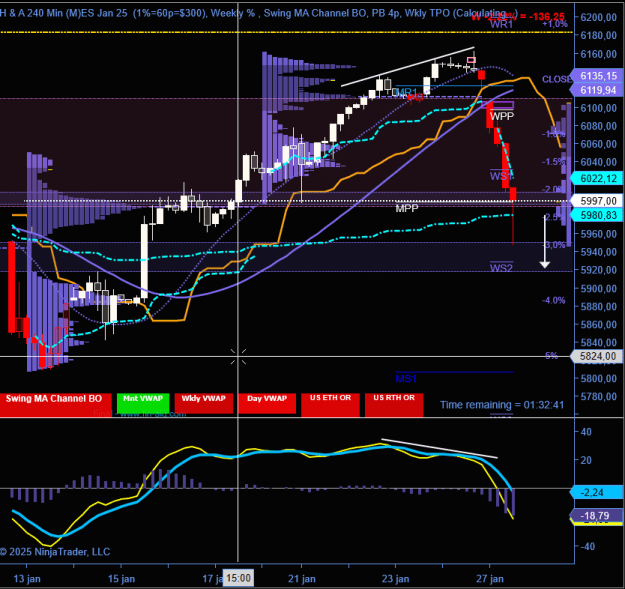The image size is (625, 589).
Task: Click the NinjaTrader copyright text
Action: 55,552
